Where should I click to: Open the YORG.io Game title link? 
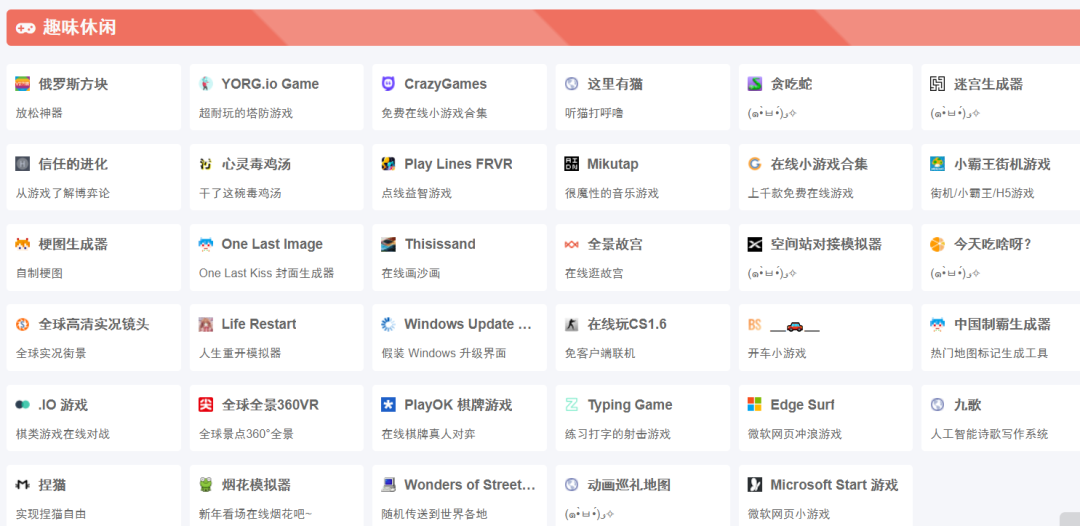(270, 84)
